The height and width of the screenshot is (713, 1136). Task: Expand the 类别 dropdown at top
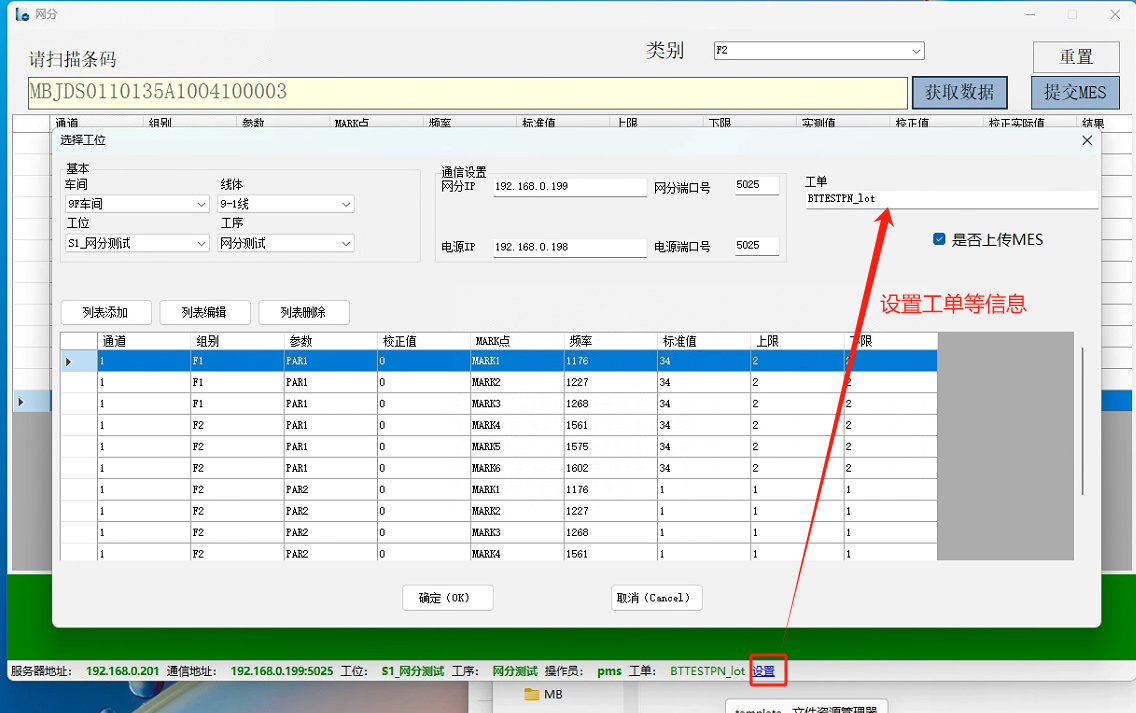coord(915,51)
